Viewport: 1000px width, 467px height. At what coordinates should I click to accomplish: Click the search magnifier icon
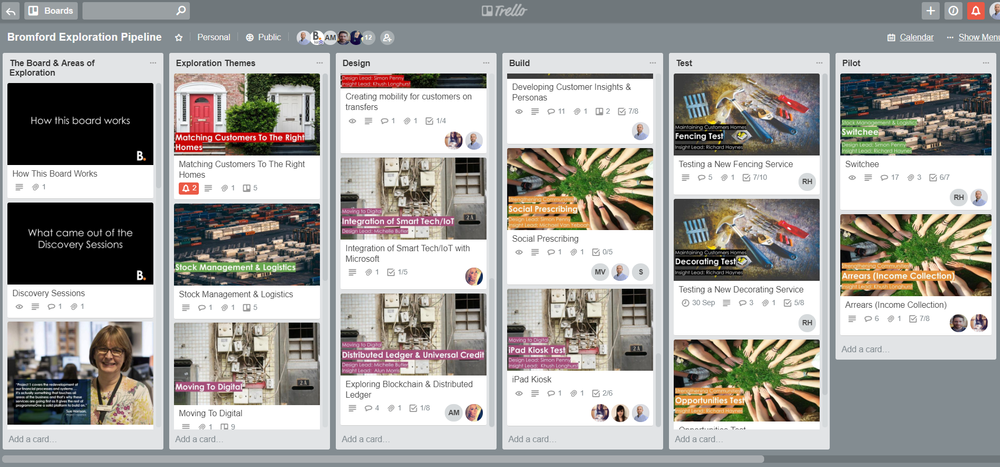click(x=181, y=10)
